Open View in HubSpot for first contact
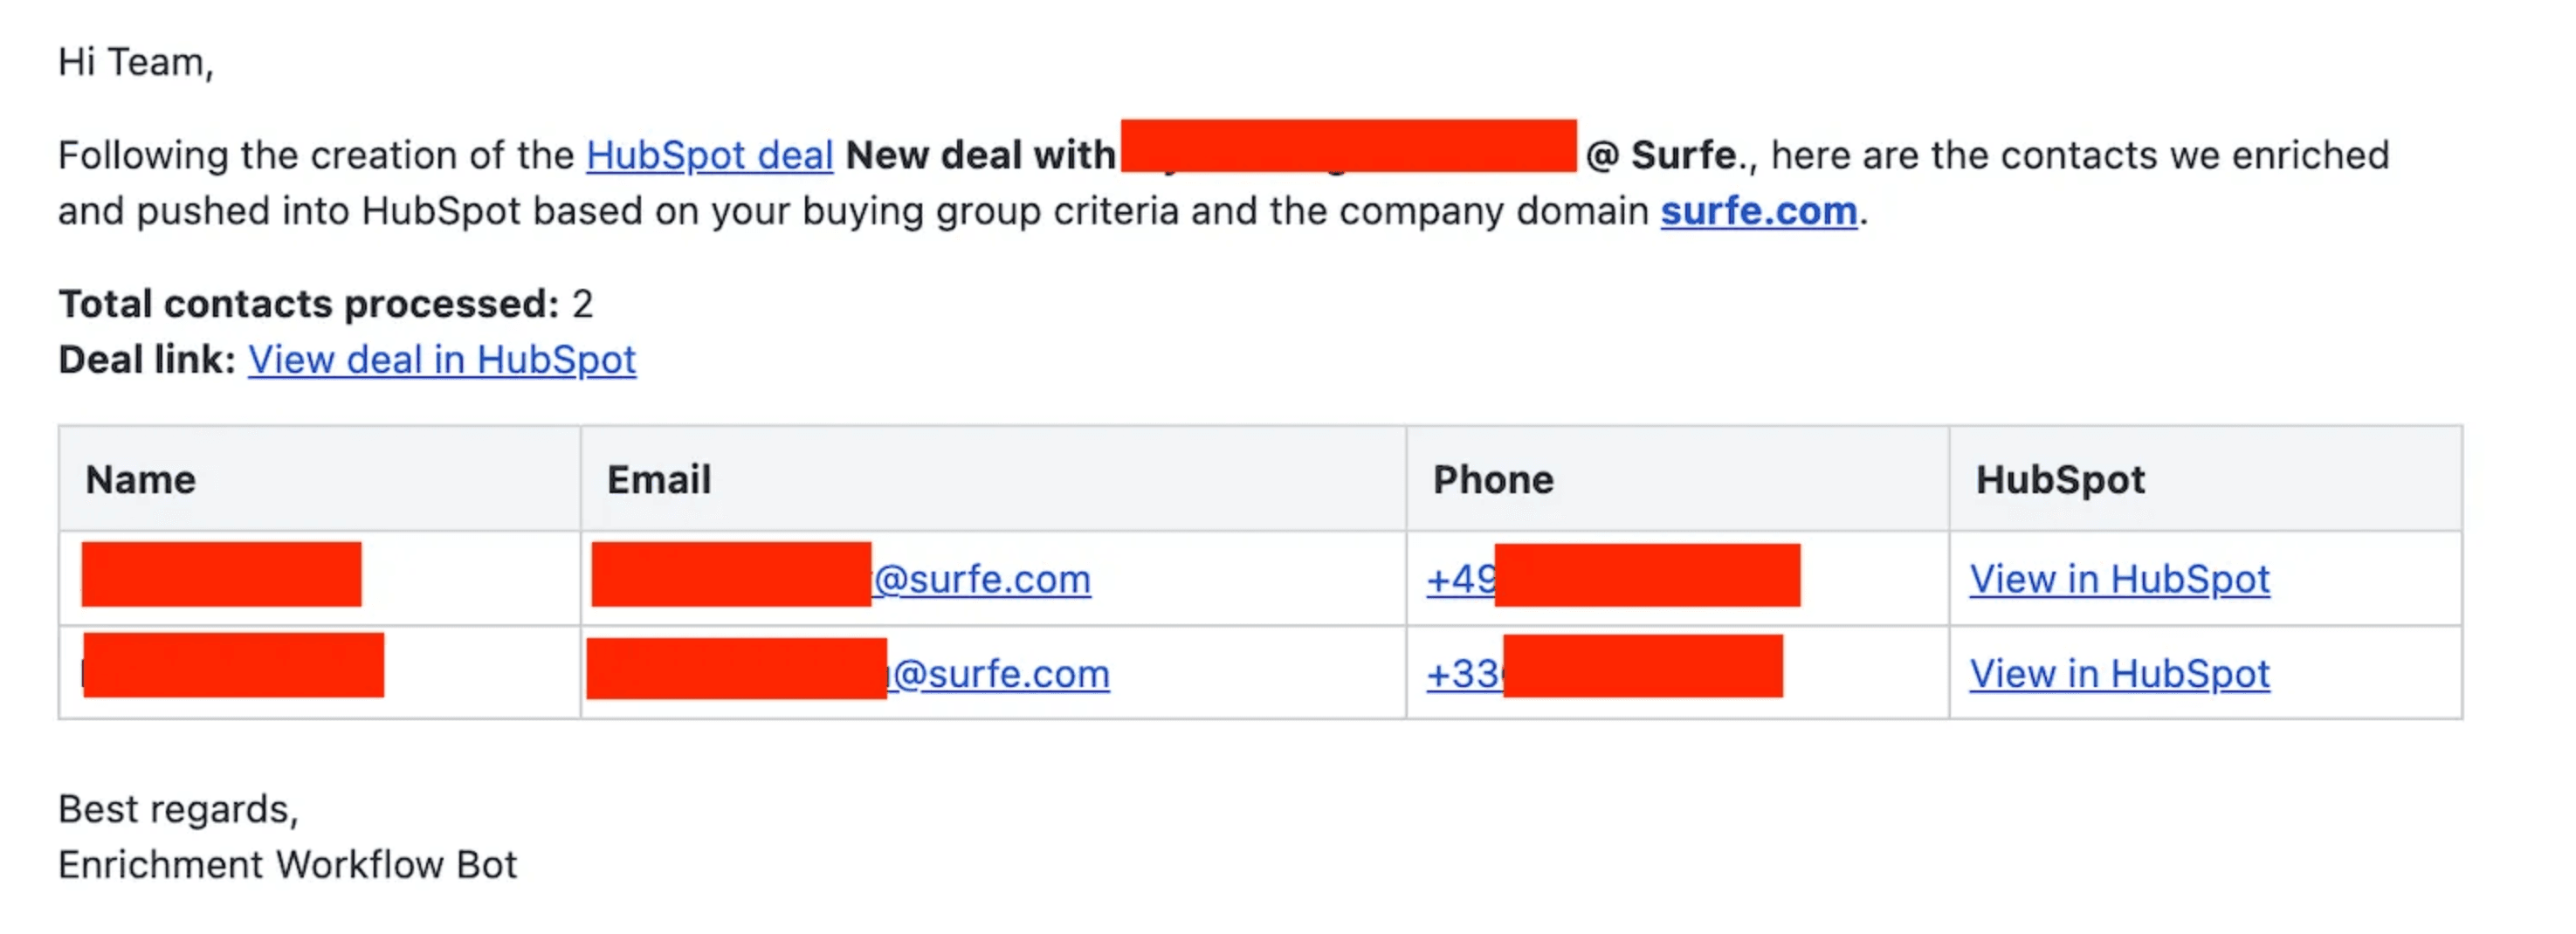Image resolution: width=2576 pixels, height=934 pixels. click(2119, 578)
